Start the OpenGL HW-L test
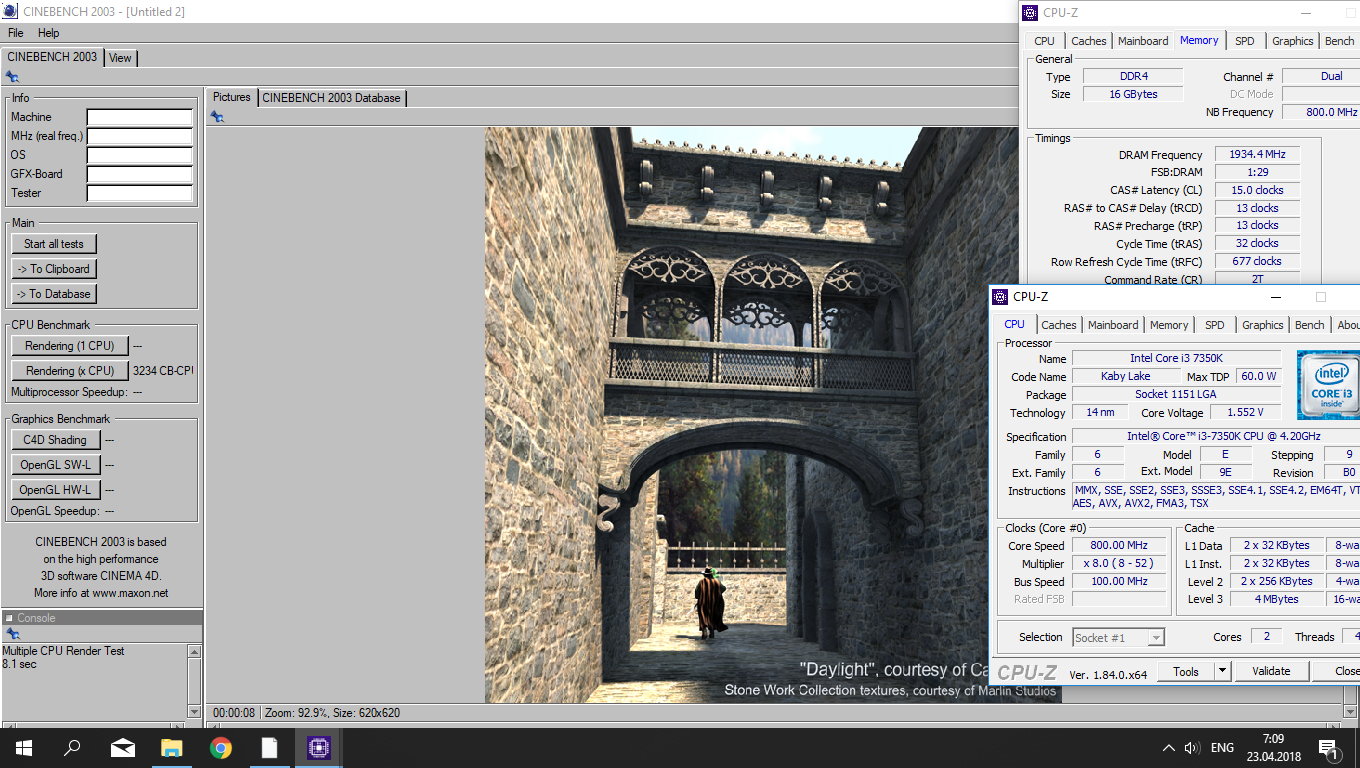 [55, 490]
